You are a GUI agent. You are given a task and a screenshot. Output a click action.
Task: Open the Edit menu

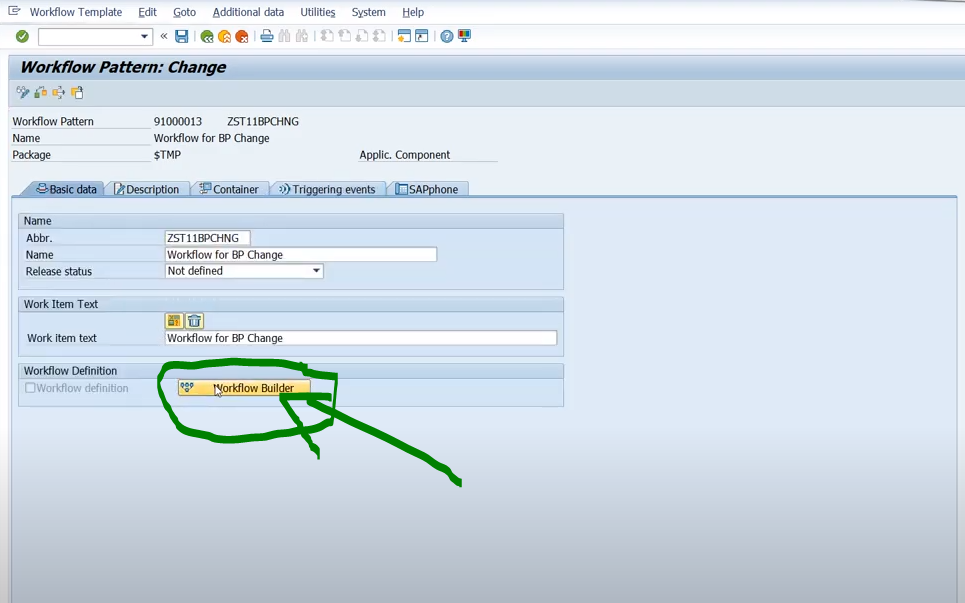click(x=147, y=12)
